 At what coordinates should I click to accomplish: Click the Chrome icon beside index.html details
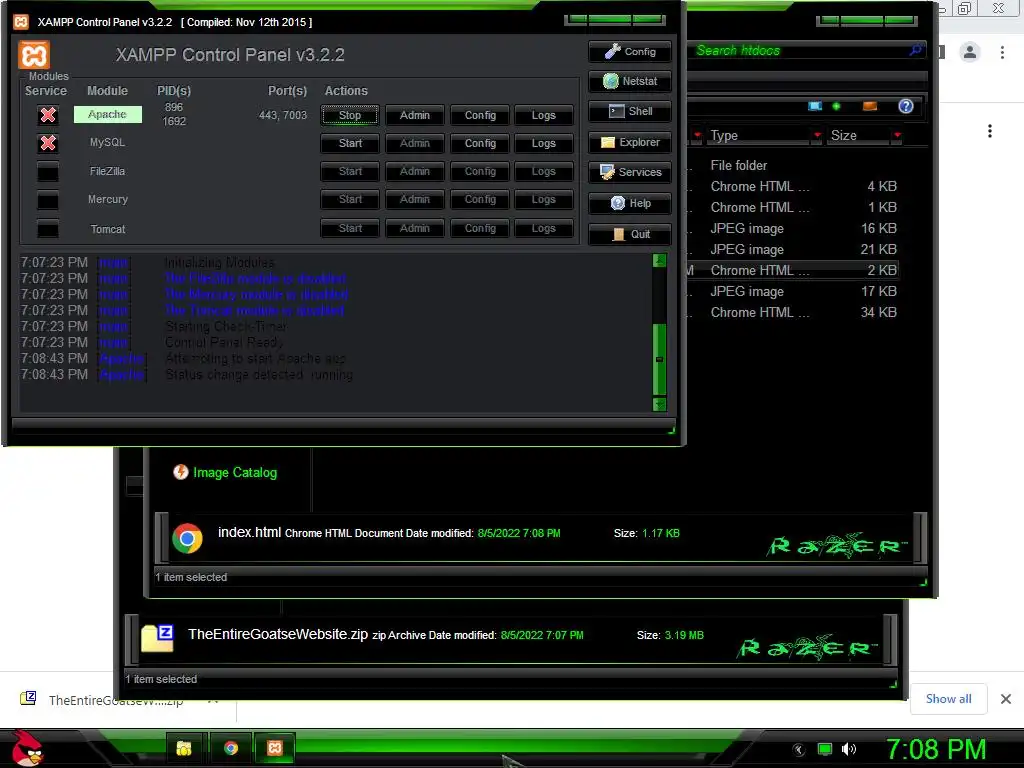[187, 538]
